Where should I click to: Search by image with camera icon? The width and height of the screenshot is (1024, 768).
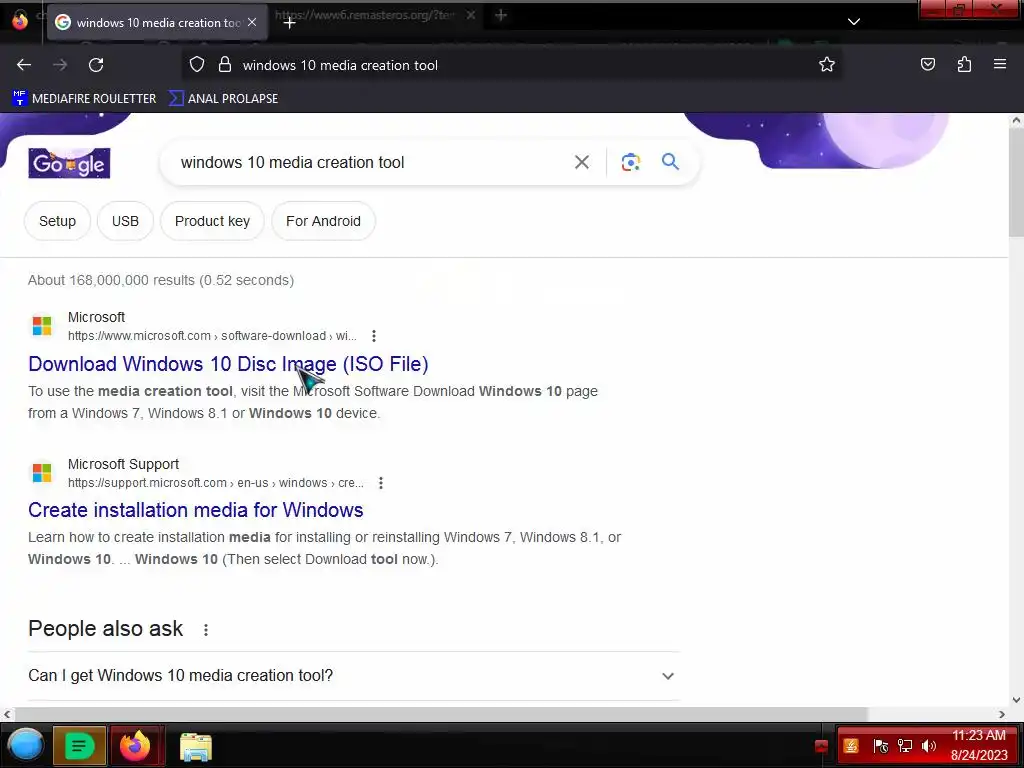click(630, 162)
